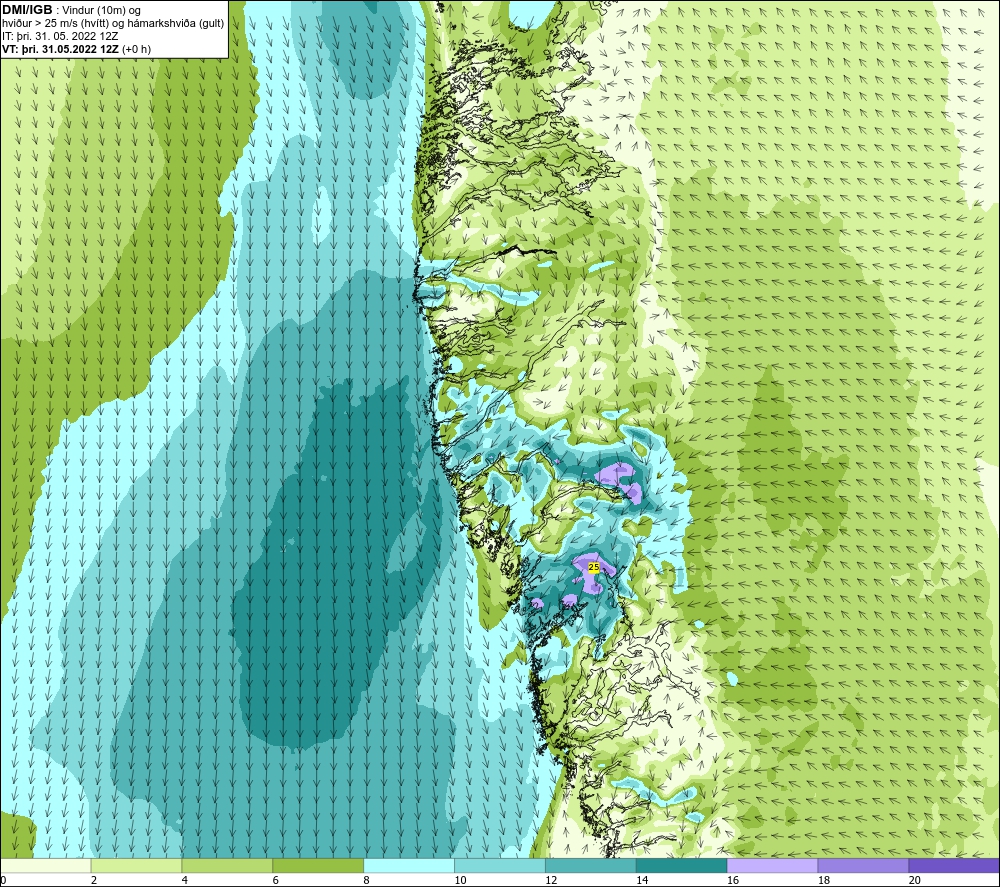1000x887 pixels.
Task: Click the darkest purple swatch above 20
Action: click(954, 865)
